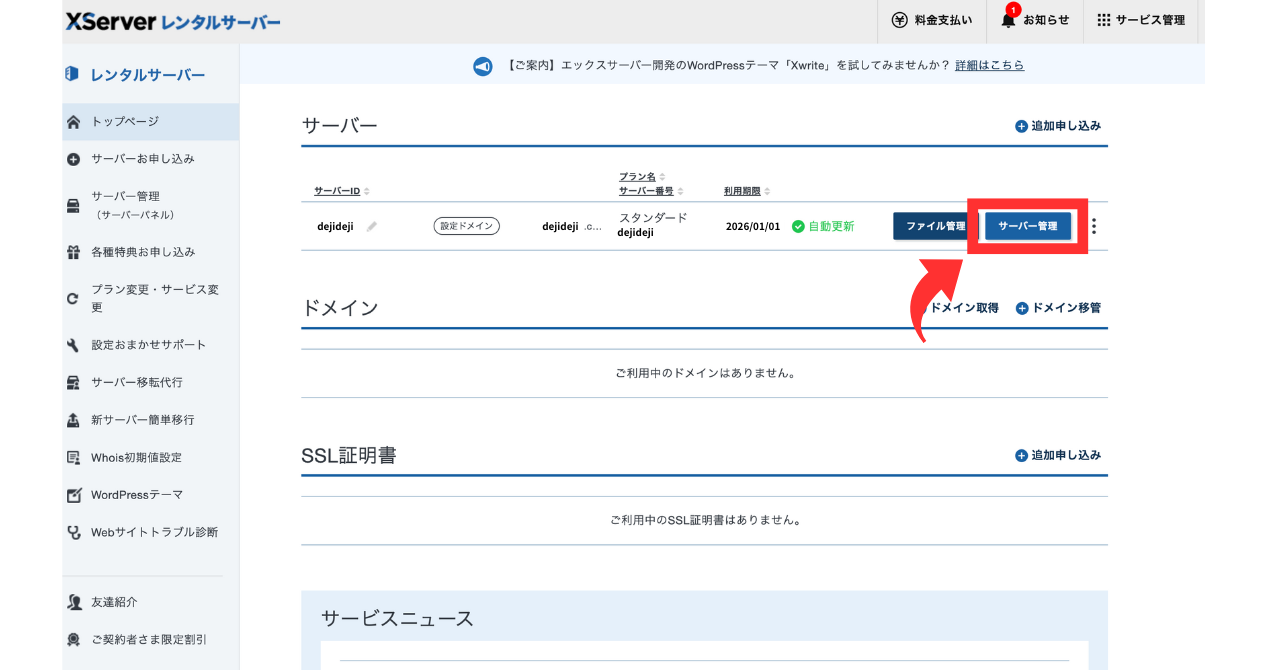Open the 詳細はこちら link in banner

click(x=989, y=65)
